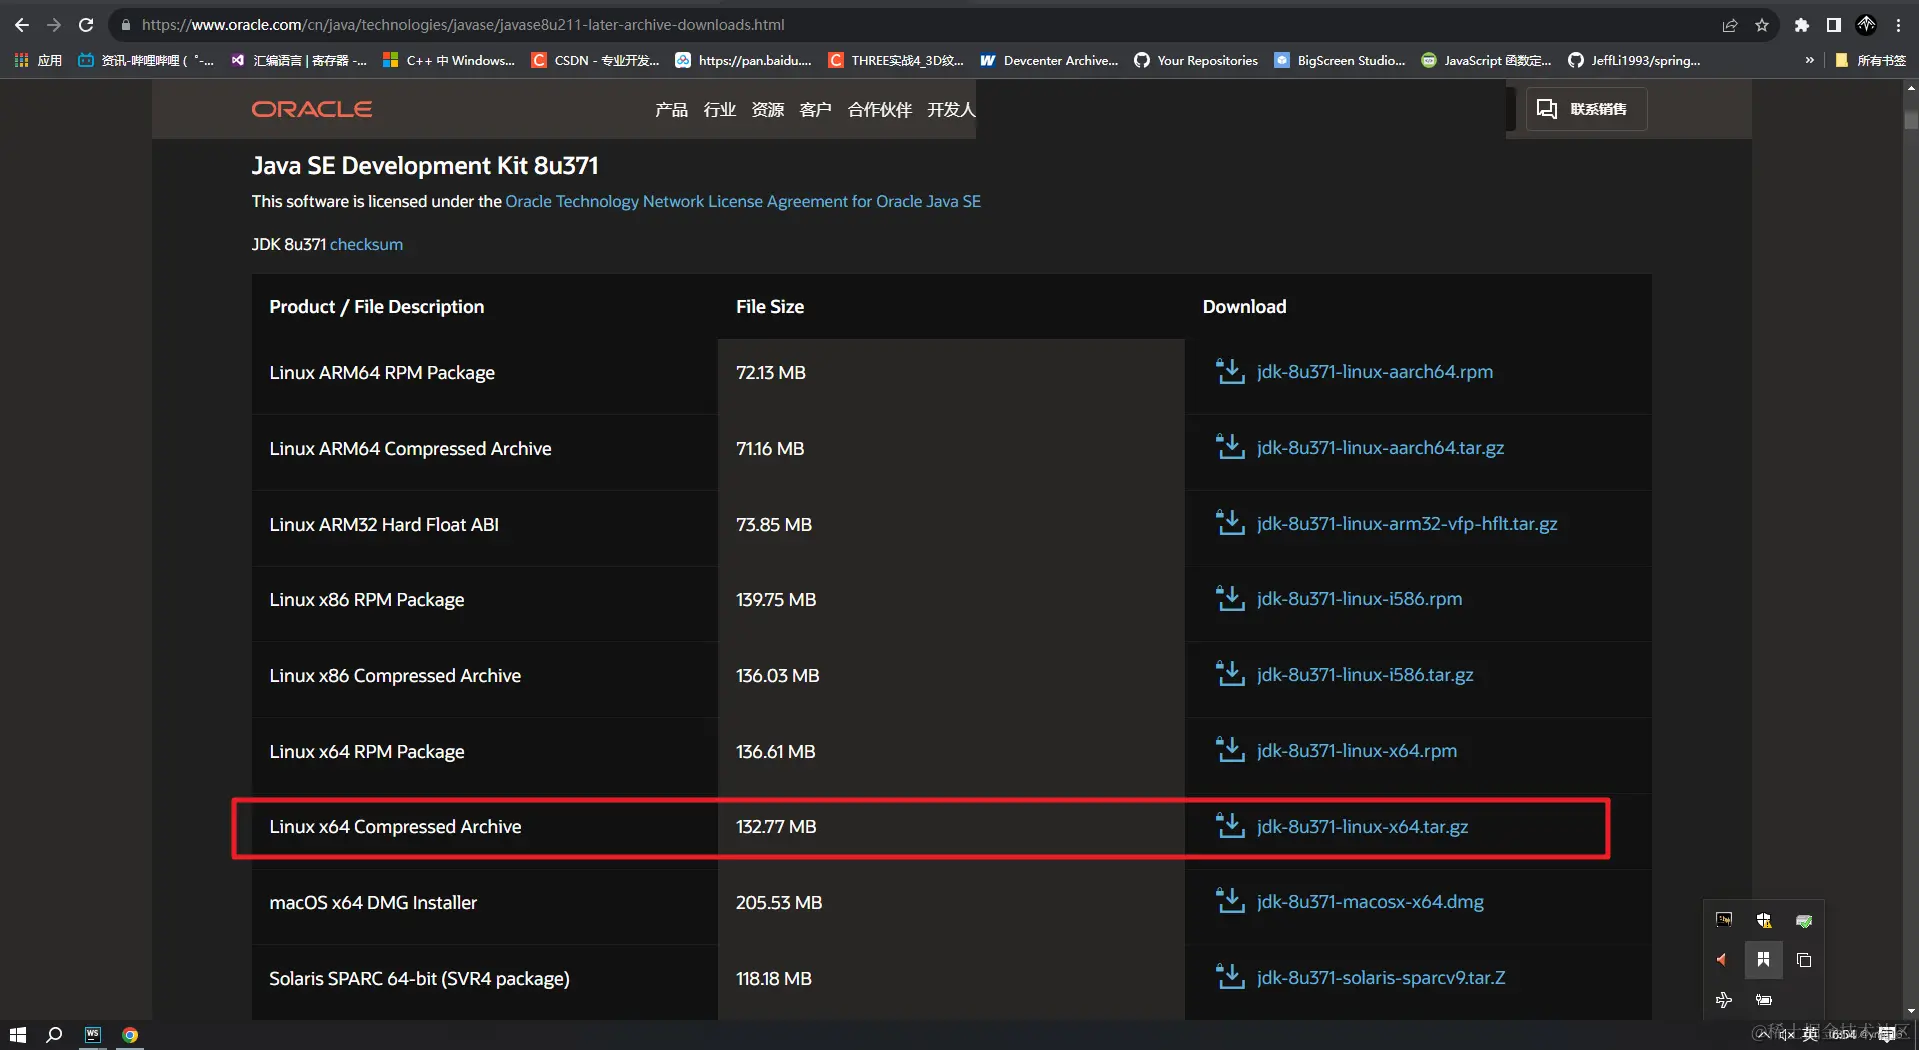
Task: Open the BigScreen Studio bookmark
Action: pyautogui.click(x=1340, y=60)
